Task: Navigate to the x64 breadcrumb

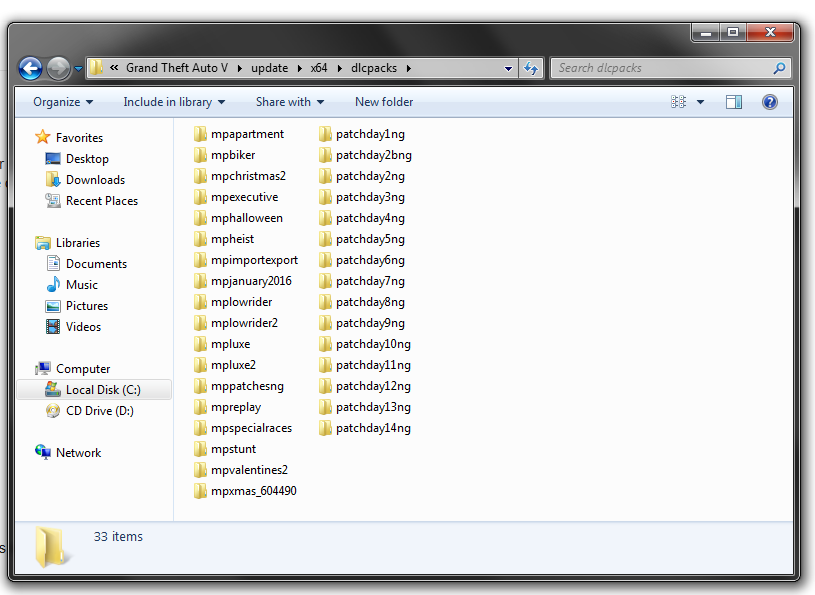Action: point(319,68)
